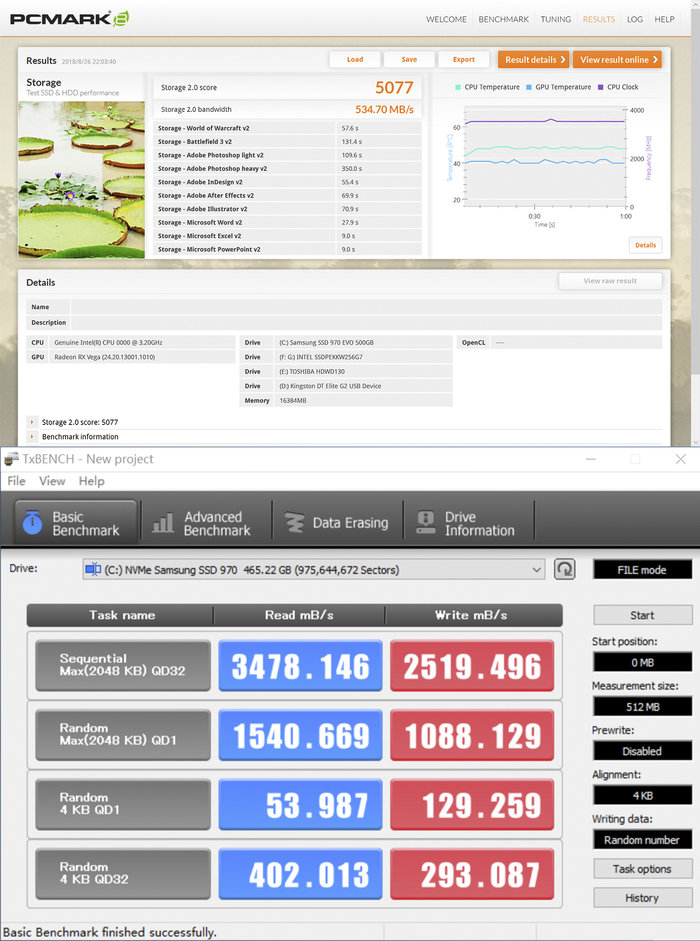700x941 pixels.
Task: Open the Task options button
Action: click(642, 869)
